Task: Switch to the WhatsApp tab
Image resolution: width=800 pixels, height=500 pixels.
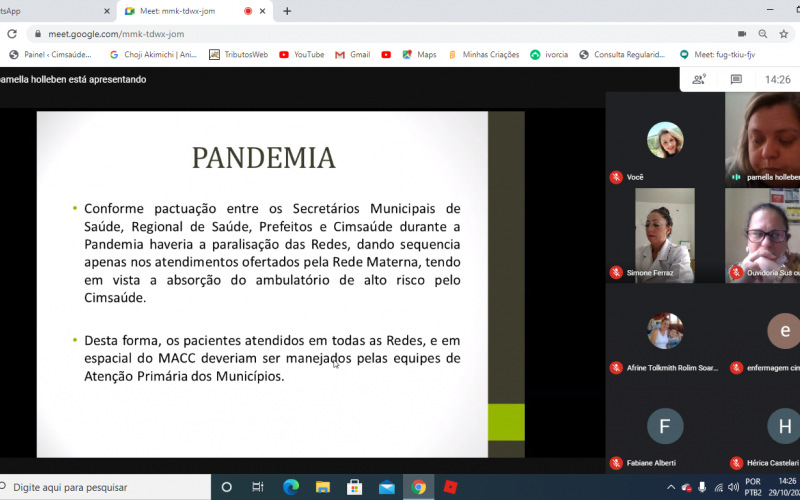Action: (x=55, y=11)
